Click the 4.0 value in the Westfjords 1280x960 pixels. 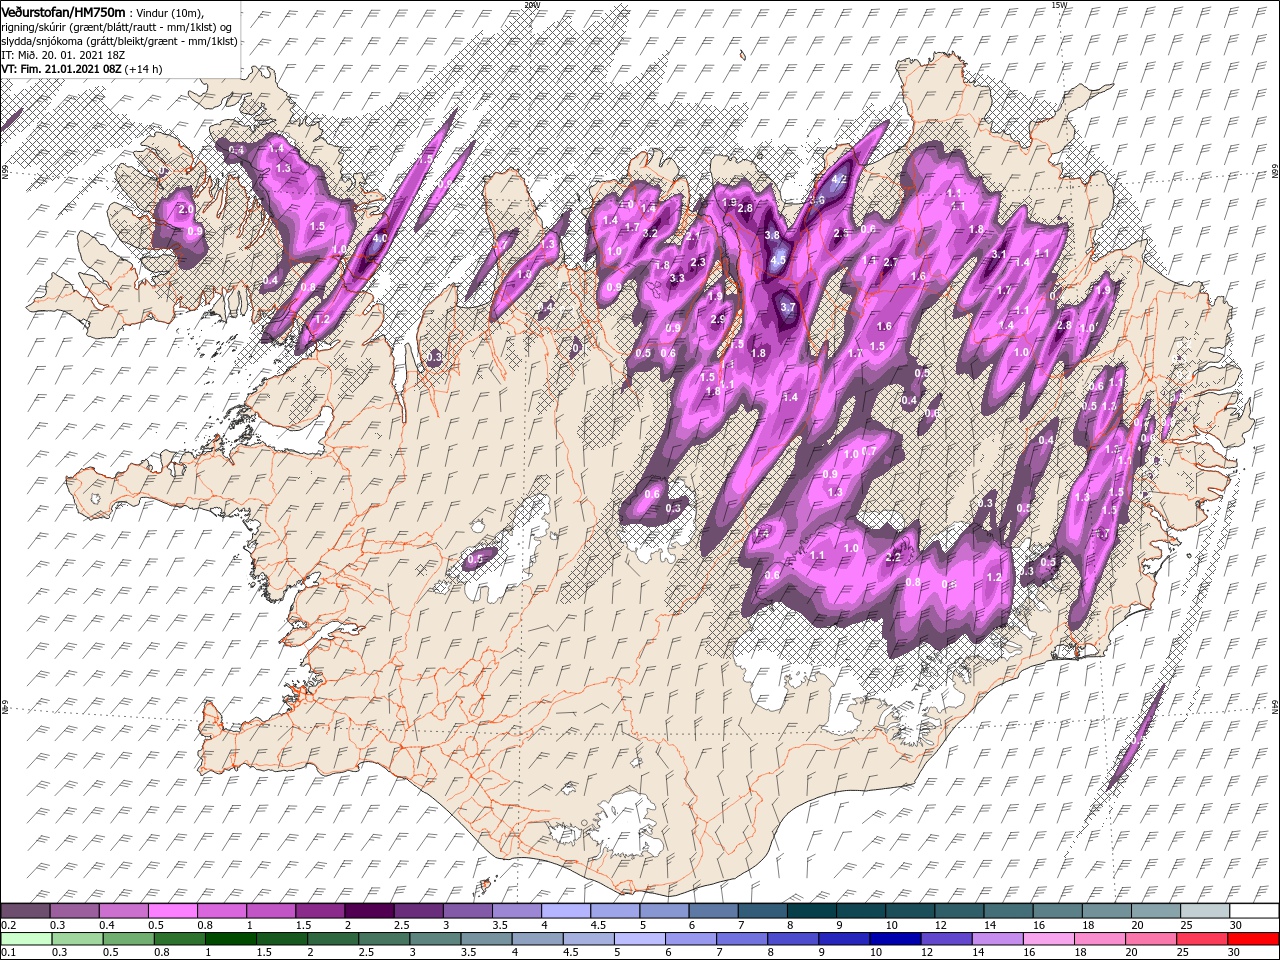(x=379, y=239)
